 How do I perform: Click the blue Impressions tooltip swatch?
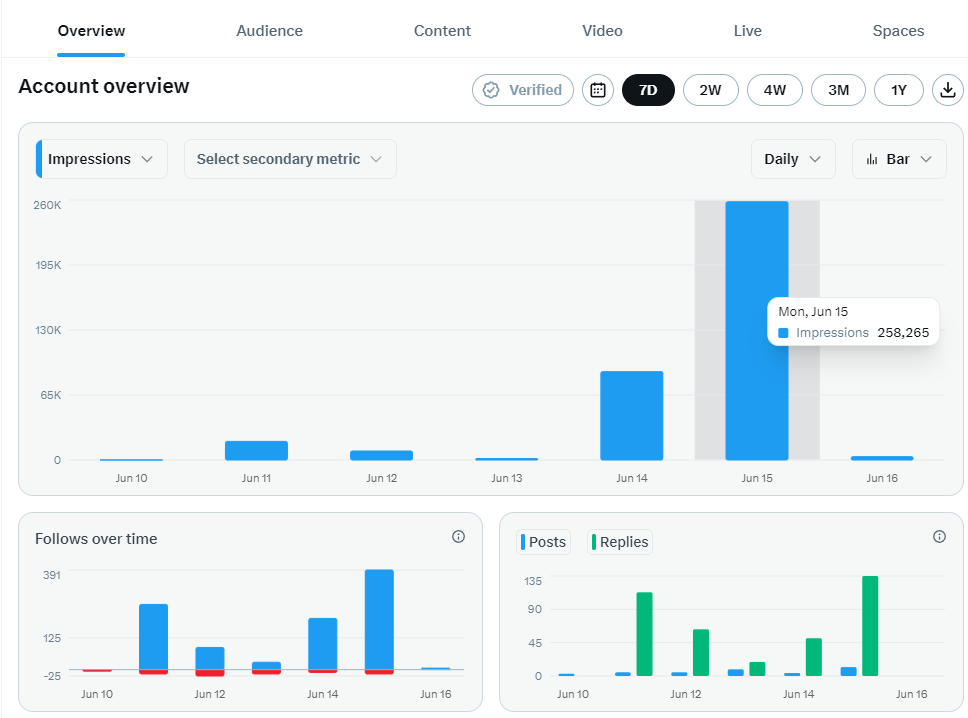point(783,333)
